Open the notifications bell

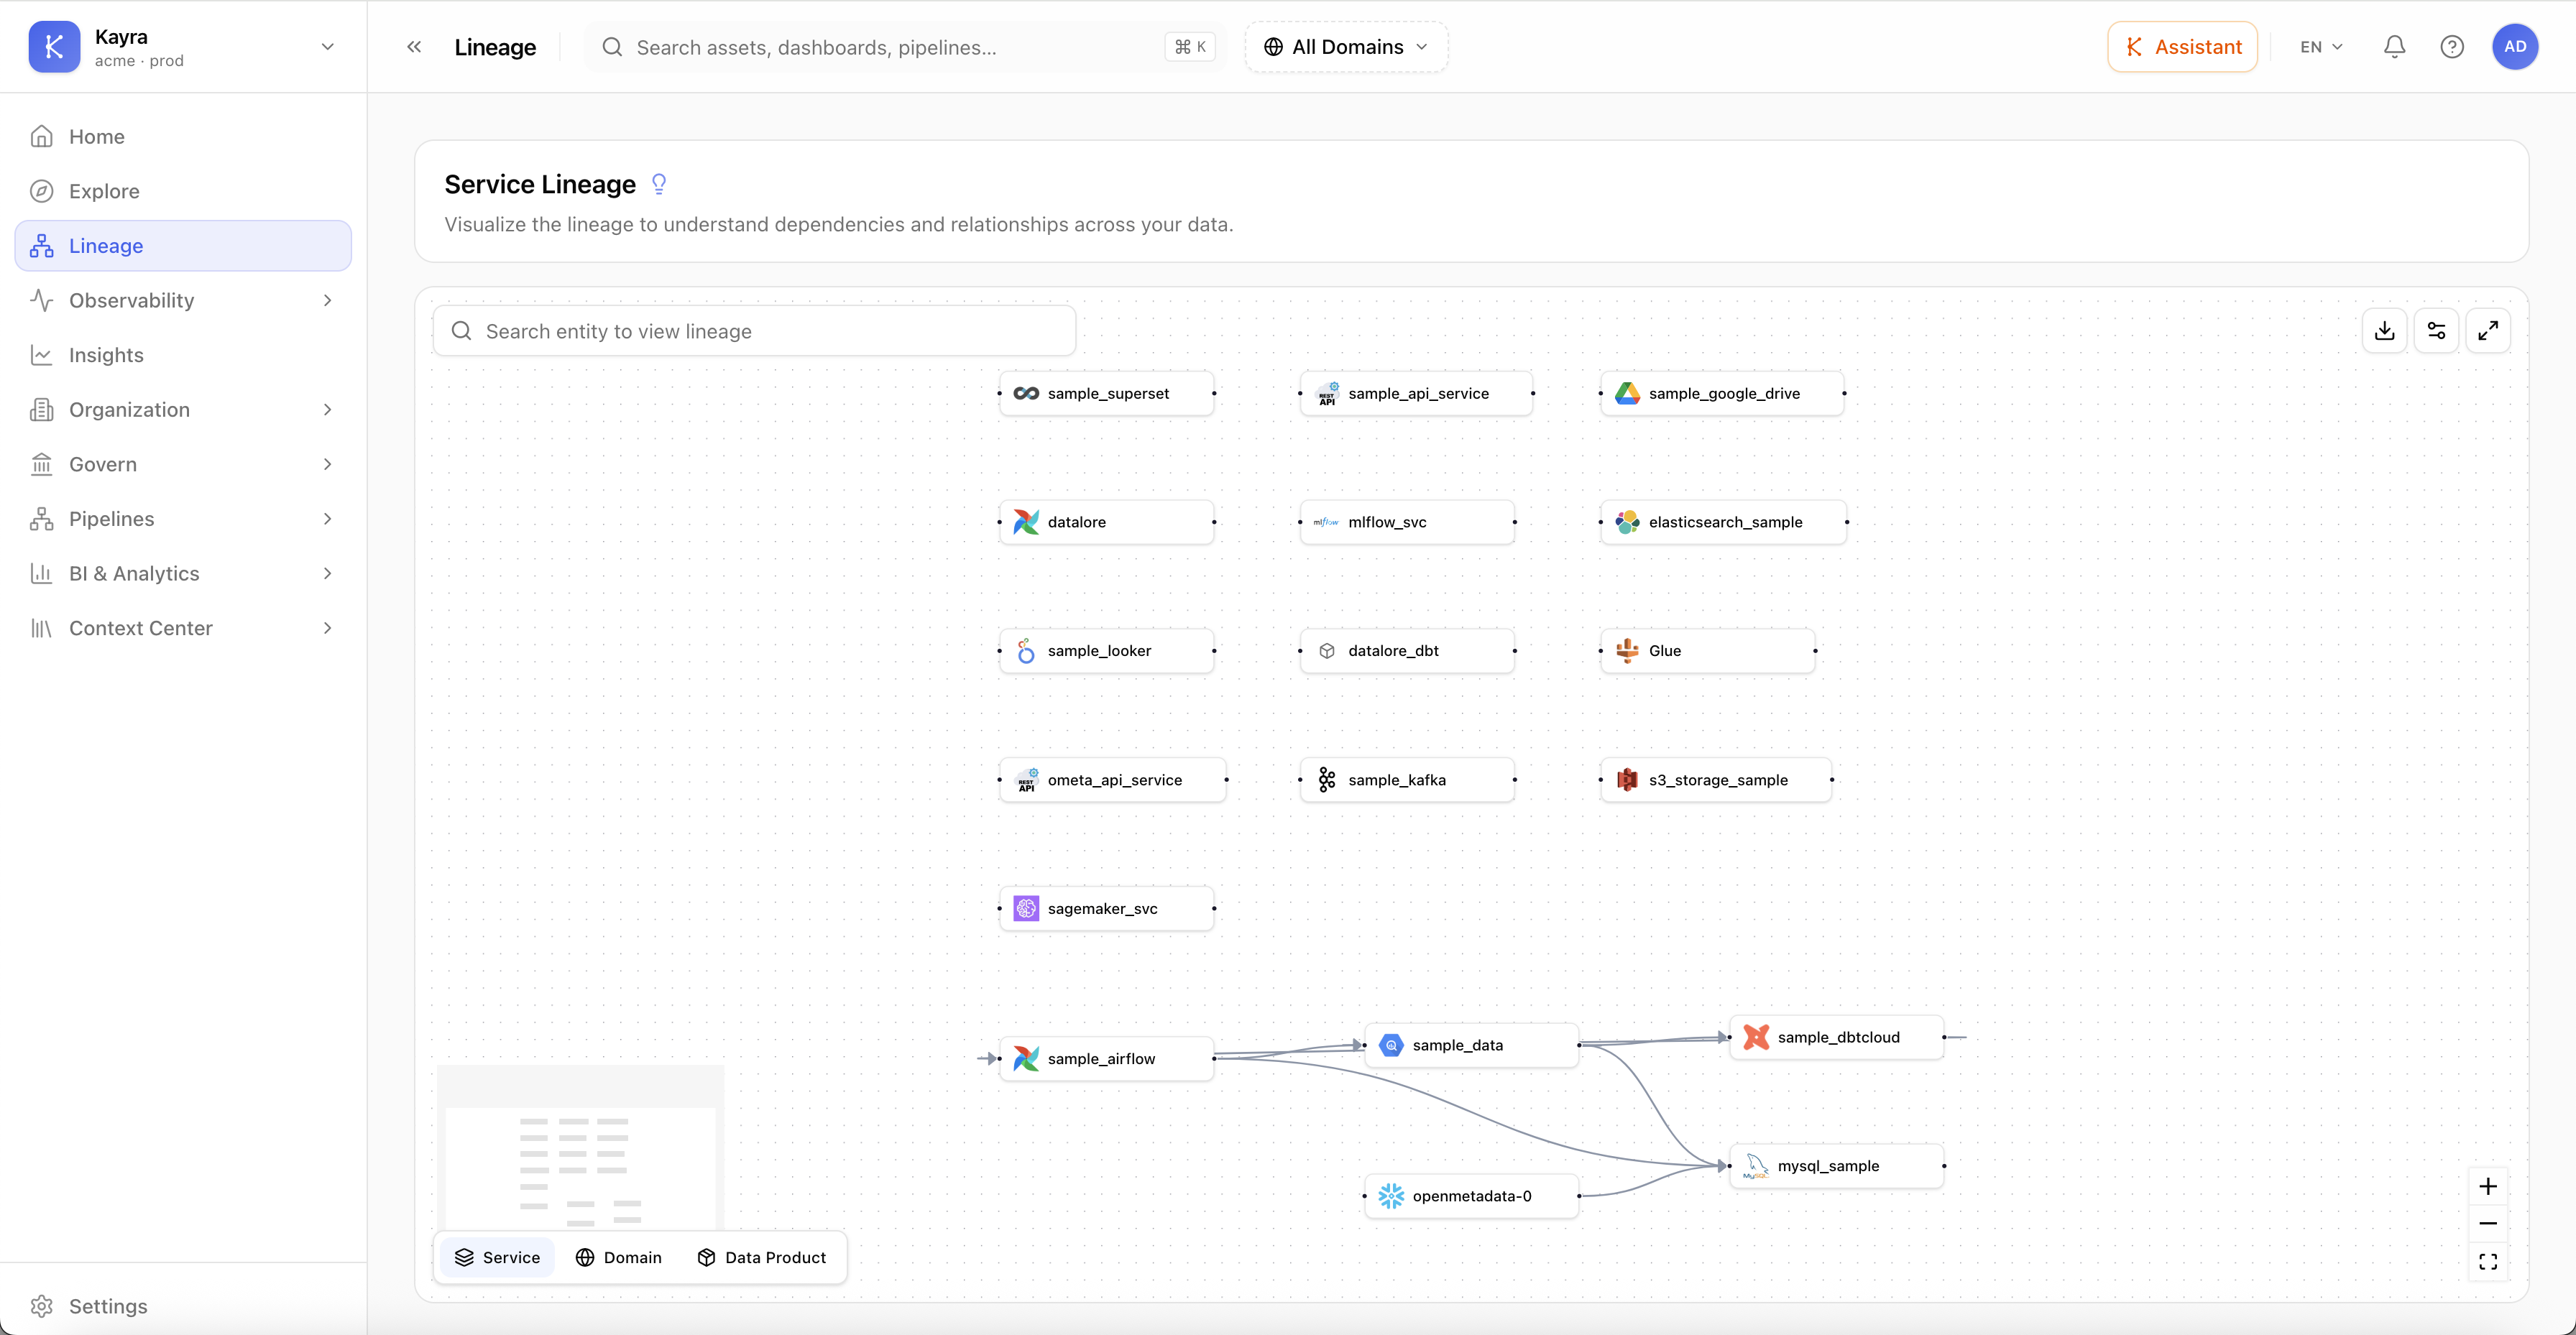tap(2394, 47)
